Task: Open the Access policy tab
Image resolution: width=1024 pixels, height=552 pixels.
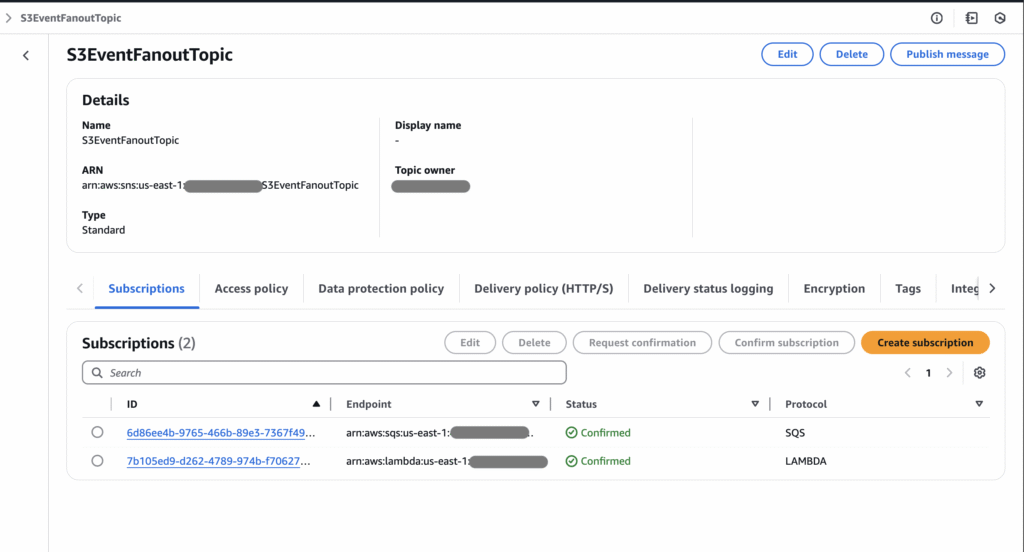Action: coord(251,289)
